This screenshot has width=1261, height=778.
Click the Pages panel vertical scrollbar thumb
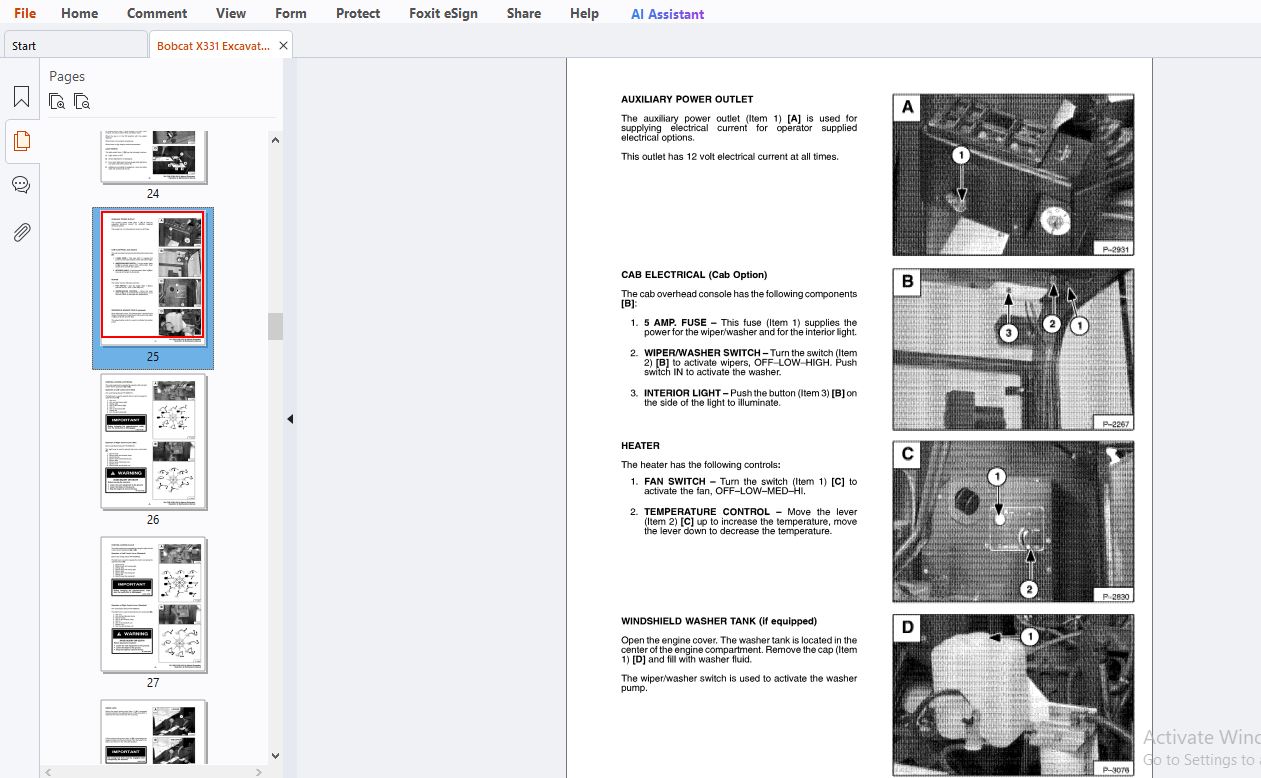tap(275, 326)
